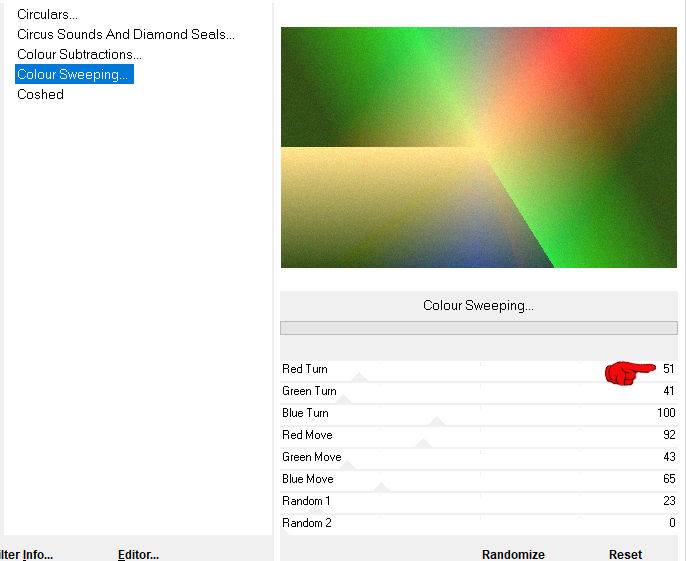
Task: Choose the Colour Subtractions... filter
Action: click(x=79, y=55)
